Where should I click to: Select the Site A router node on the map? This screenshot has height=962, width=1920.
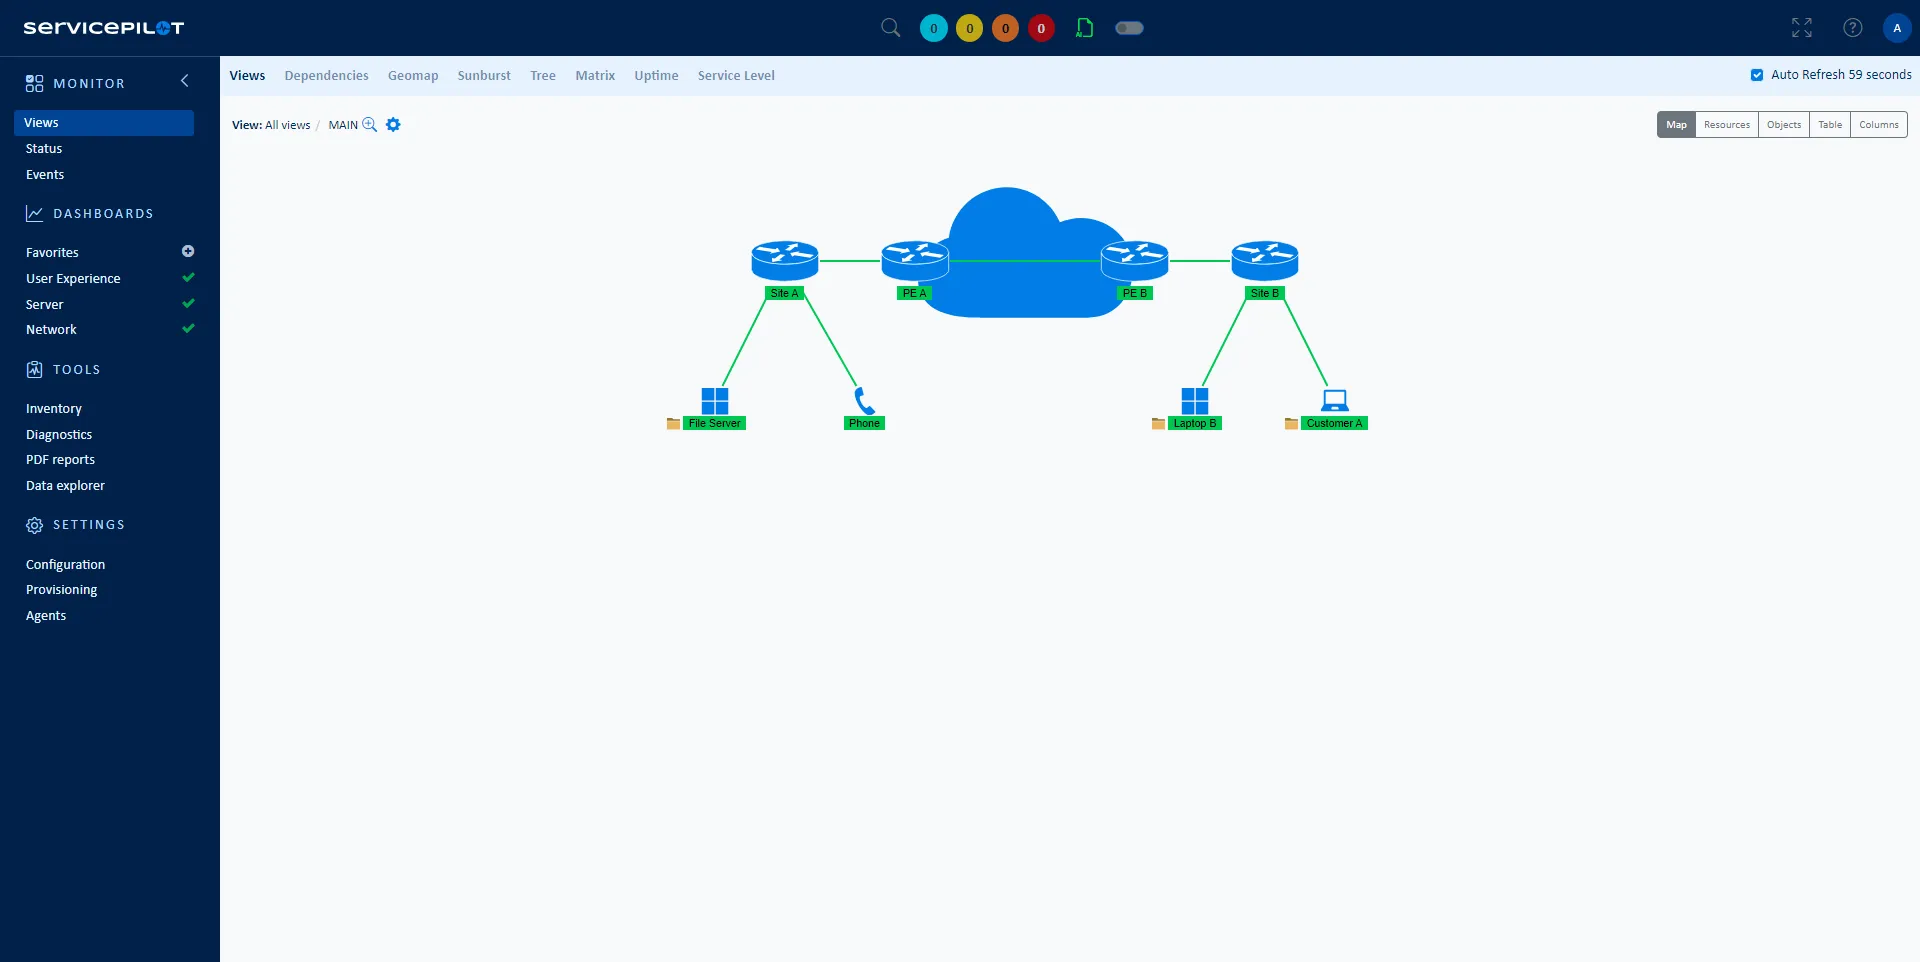[785, 260]
